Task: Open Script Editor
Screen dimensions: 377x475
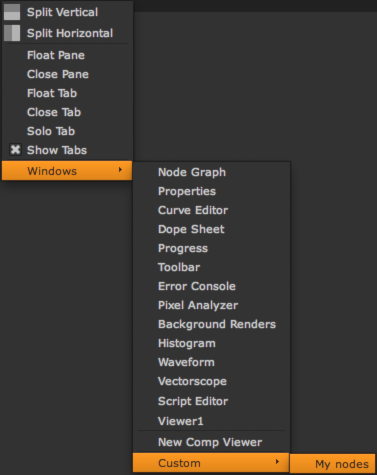Action: pos(193,401)
